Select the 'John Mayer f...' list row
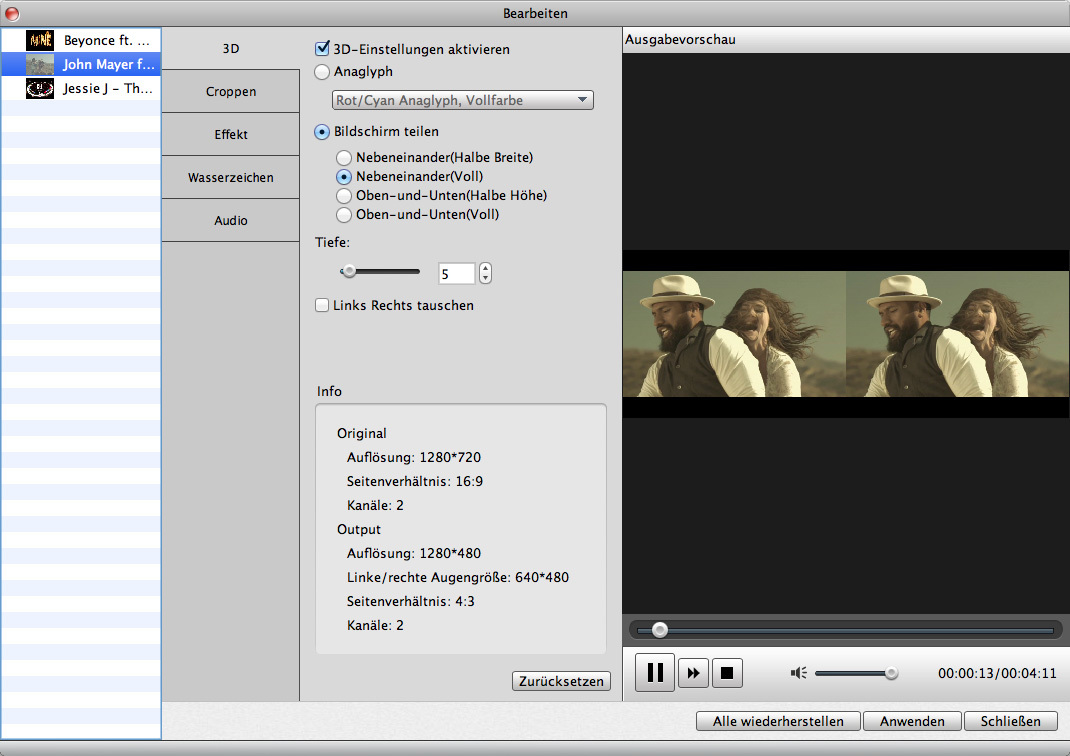 coord(81,64)
